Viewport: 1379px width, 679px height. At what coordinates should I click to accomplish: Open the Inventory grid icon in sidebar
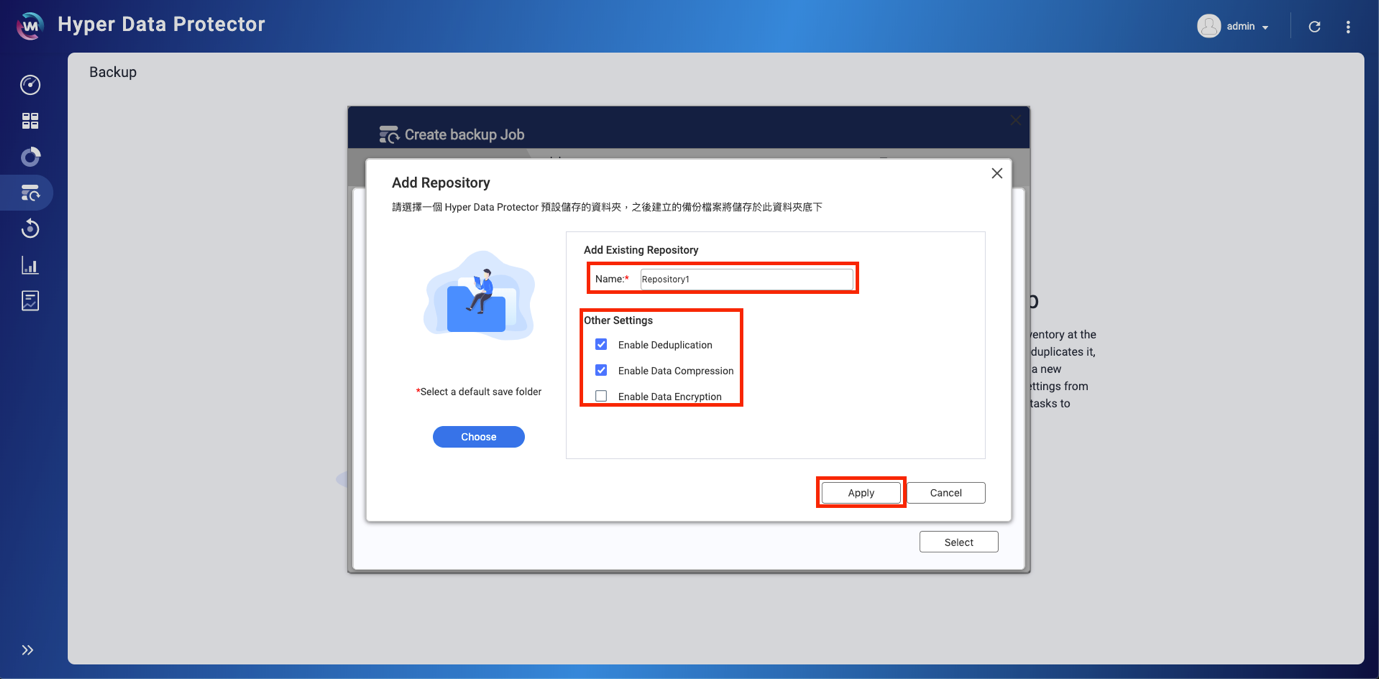(30, 121)
